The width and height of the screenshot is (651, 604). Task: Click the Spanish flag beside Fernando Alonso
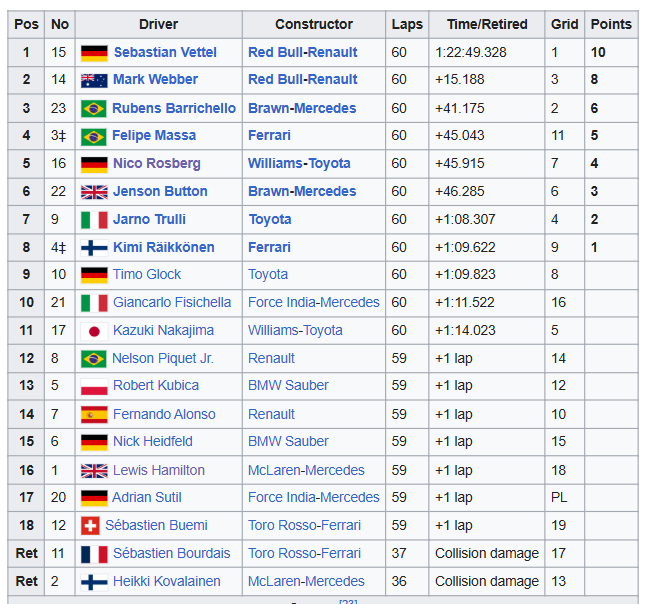click(94, 414)
